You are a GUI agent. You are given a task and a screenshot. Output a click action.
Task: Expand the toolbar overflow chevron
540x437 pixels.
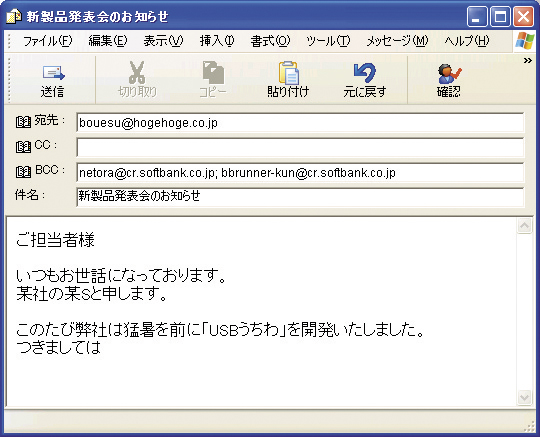click(x=528, y=61)
